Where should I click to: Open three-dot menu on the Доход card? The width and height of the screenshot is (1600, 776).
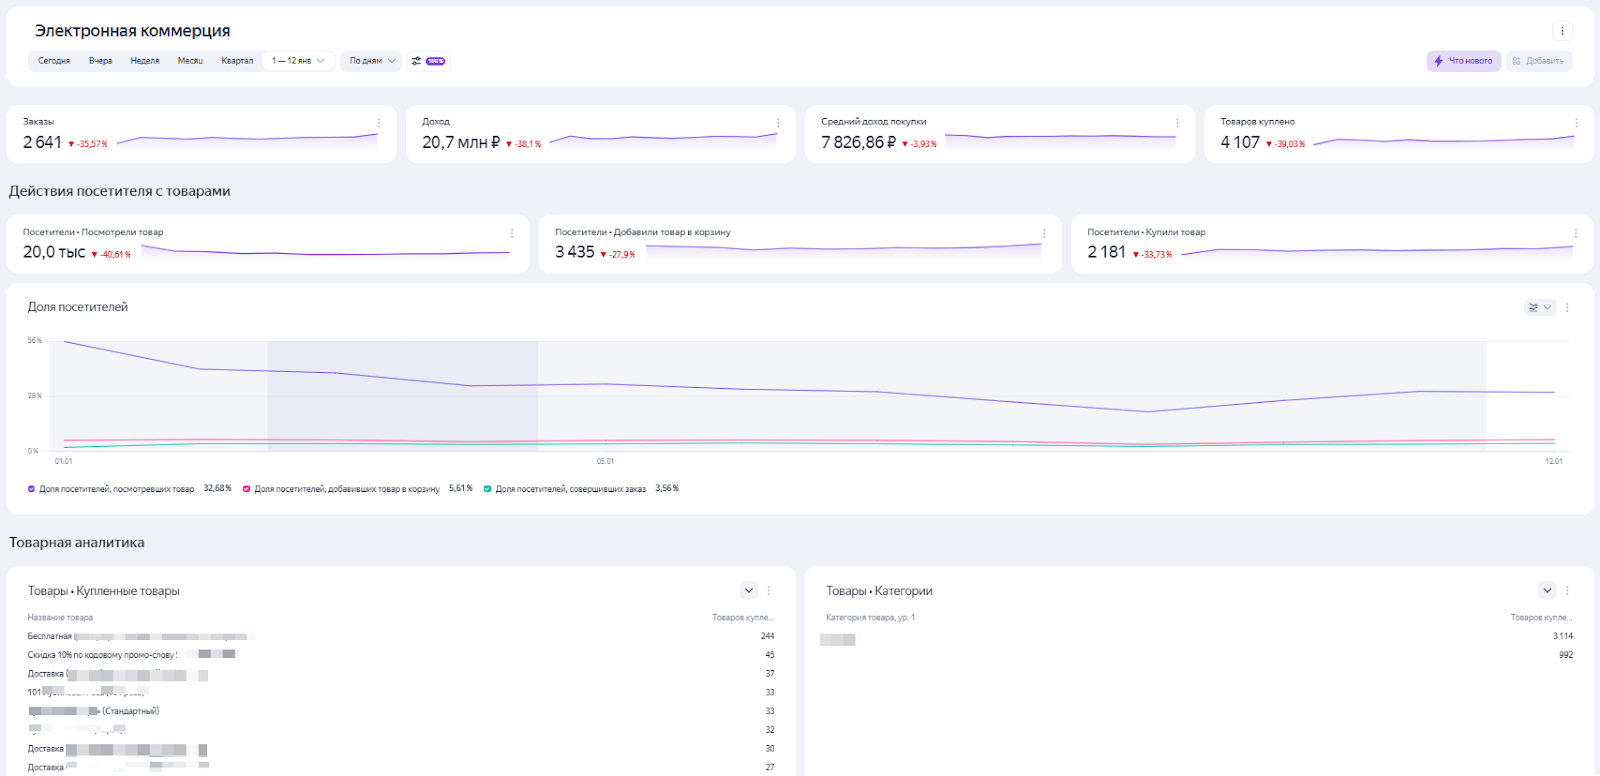(x=778, y=123)
